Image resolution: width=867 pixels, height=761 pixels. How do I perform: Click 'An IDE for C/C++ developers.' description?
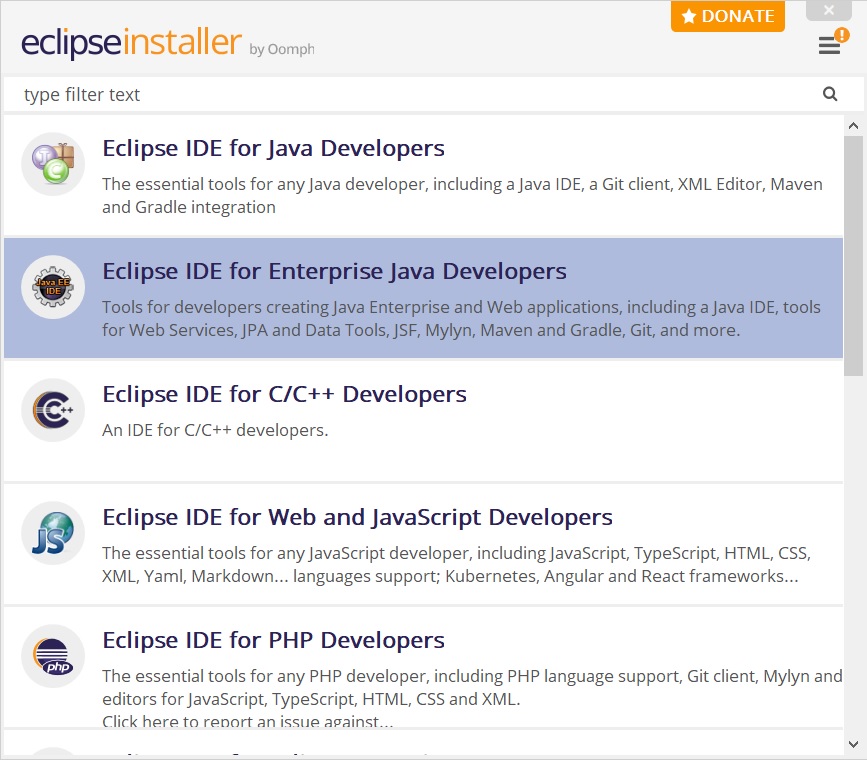(x=215, y=430)
